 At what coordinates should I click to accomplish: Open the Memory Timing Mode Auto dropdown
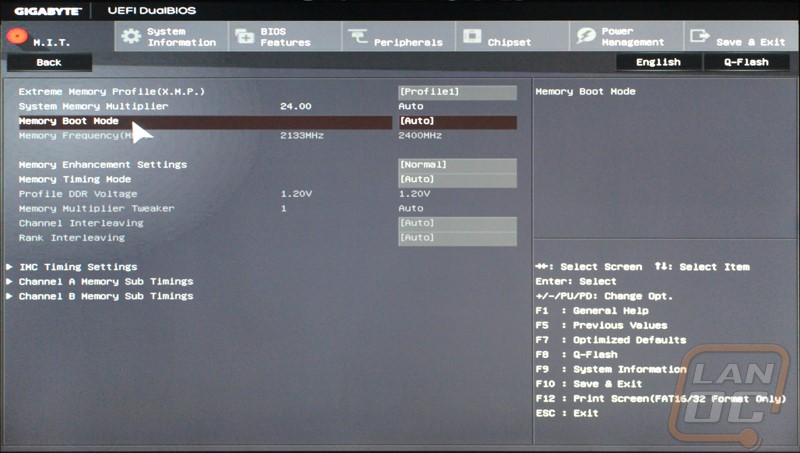[457, 180]
